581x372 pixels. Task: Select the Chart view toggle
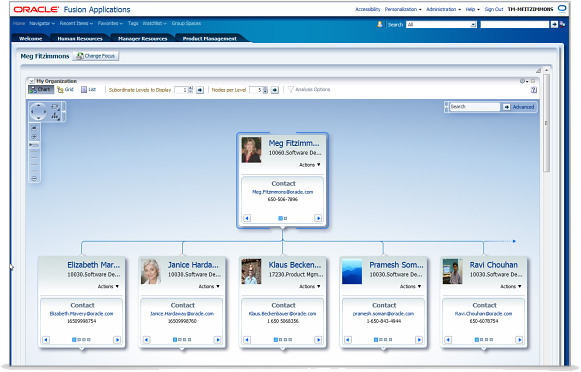[x=41, y=90]
